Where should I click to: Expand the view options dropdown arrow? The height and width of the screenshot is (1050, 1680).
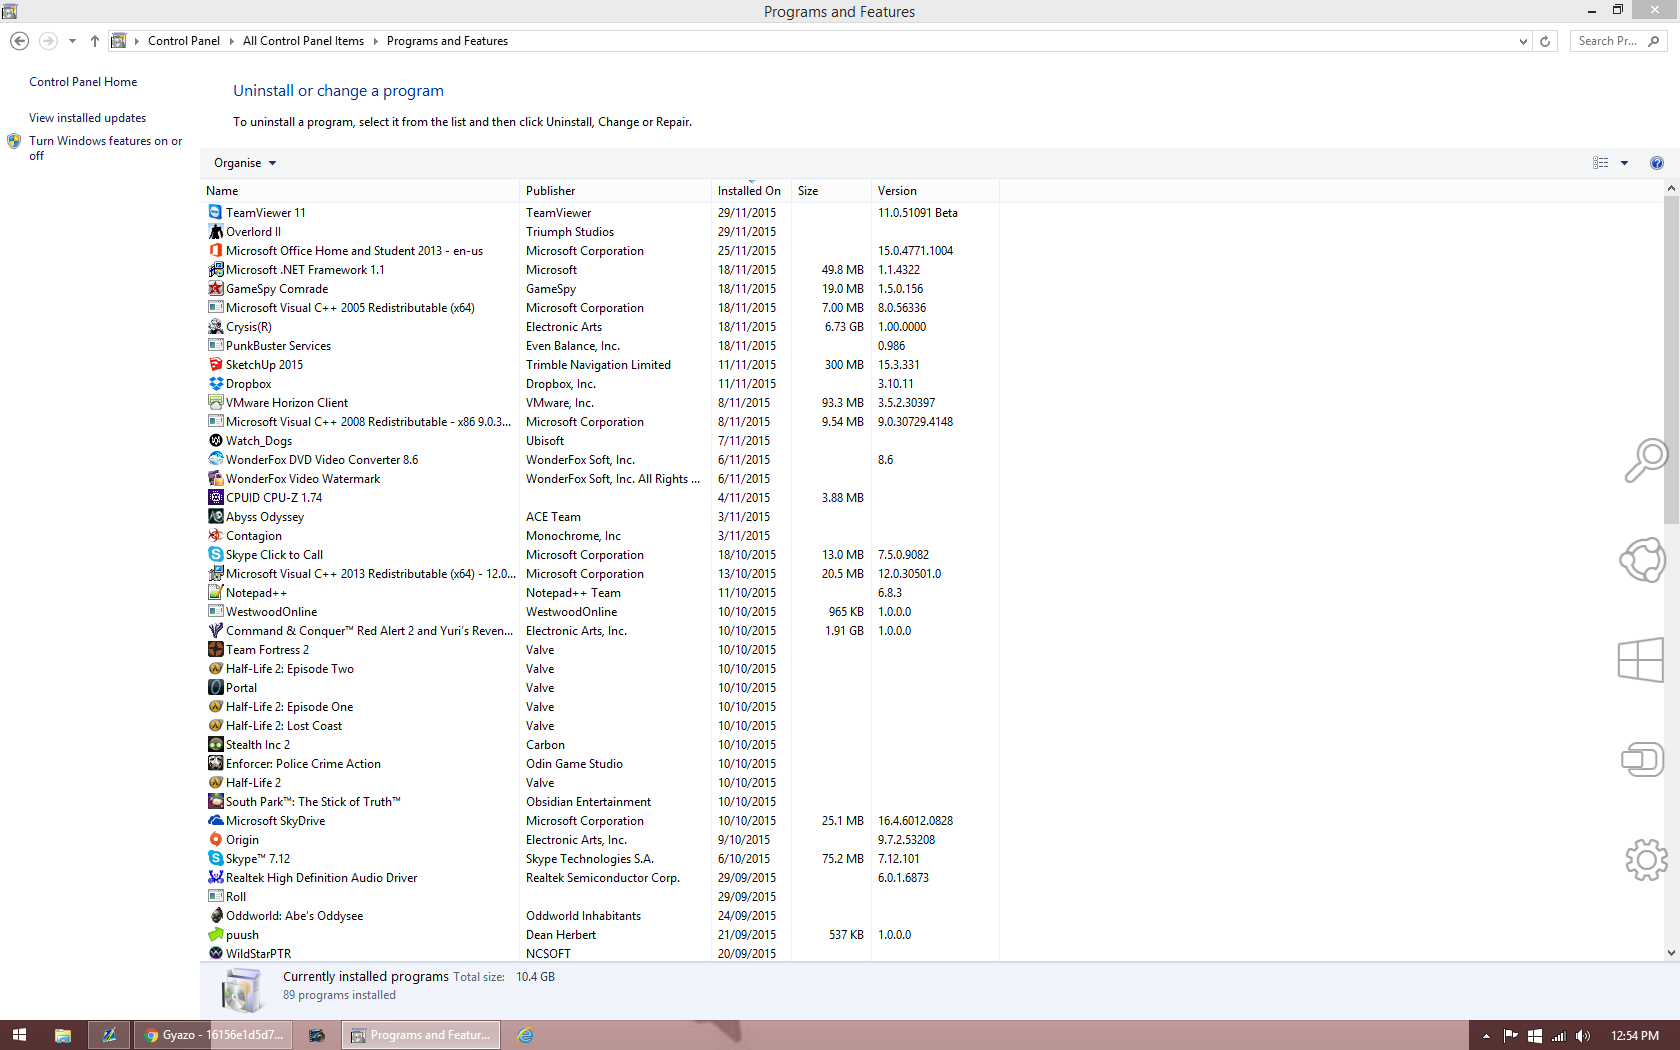[1624, 163]
